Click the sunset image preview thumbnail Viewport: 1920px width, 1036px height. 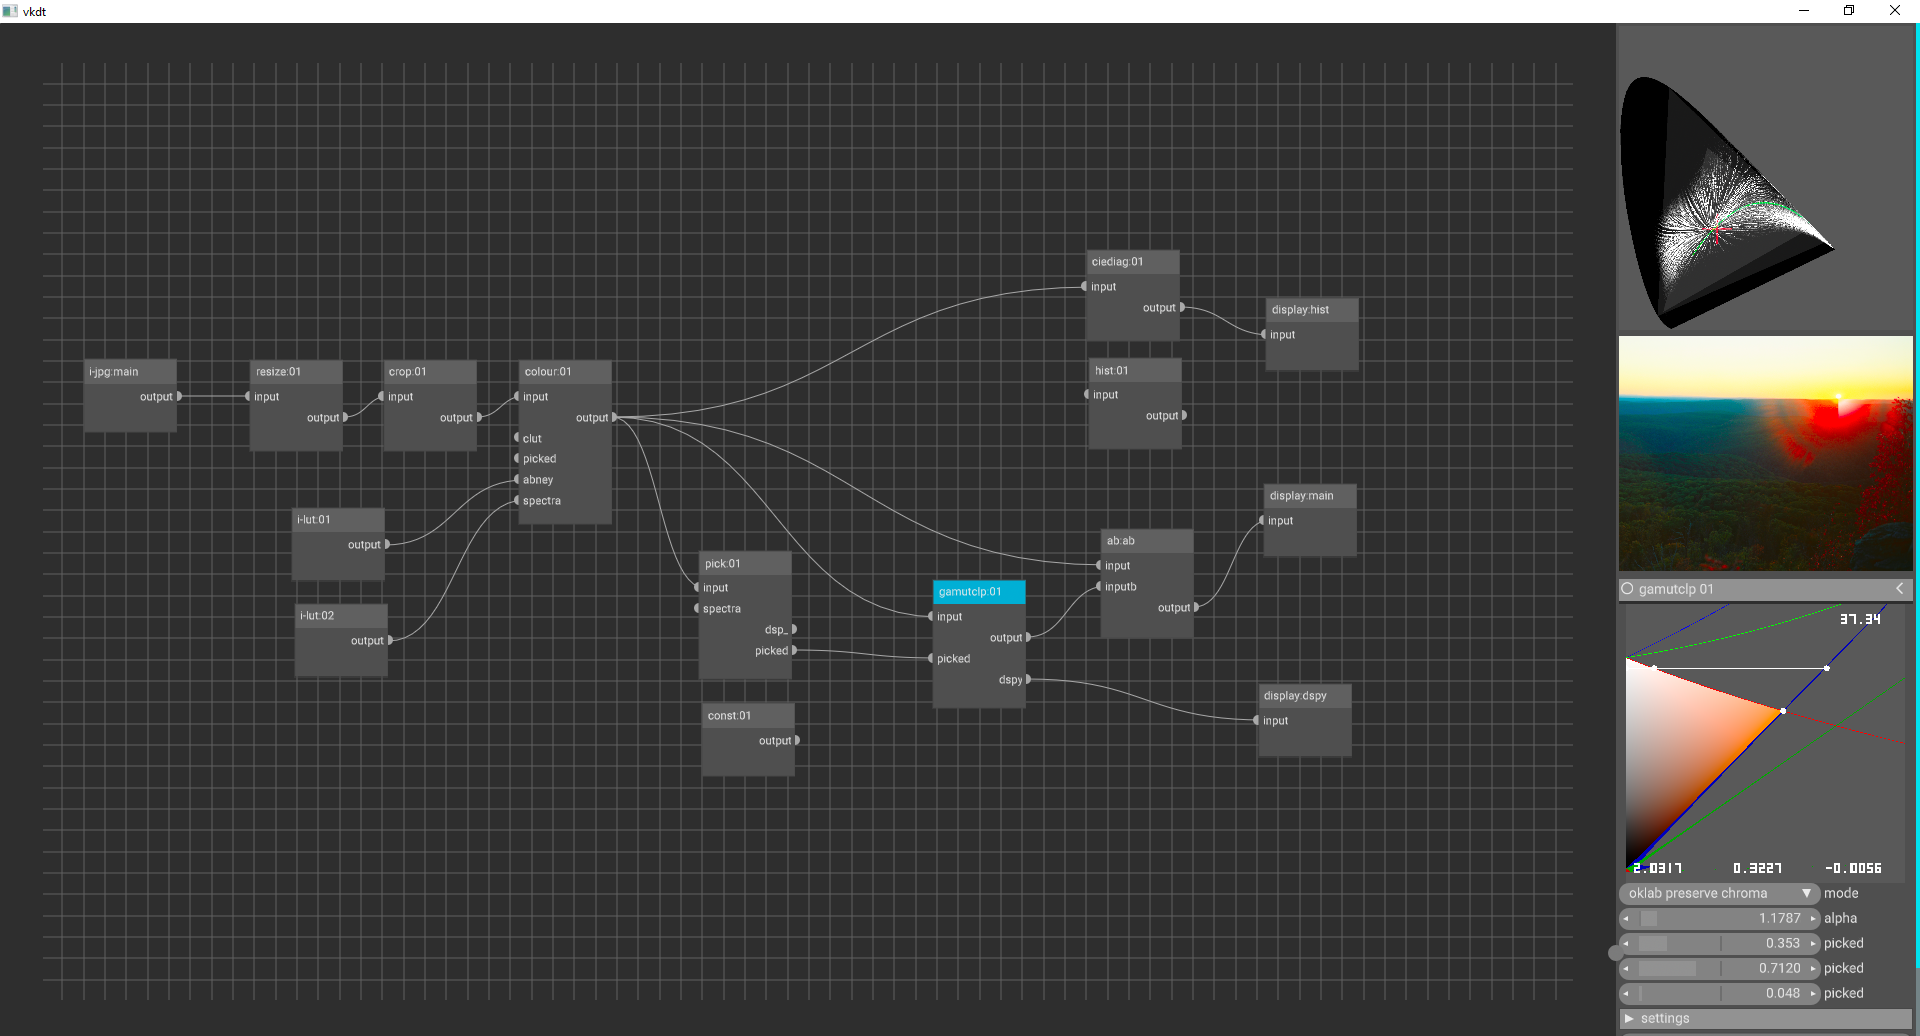click(x=1765, y=453)
